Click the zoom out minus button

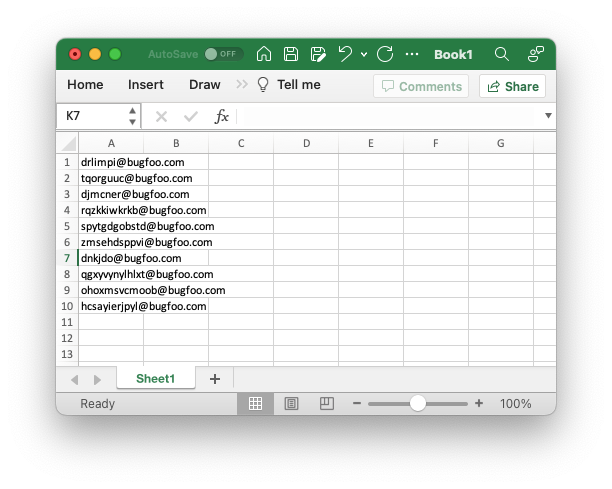click(x=357, y=403)
